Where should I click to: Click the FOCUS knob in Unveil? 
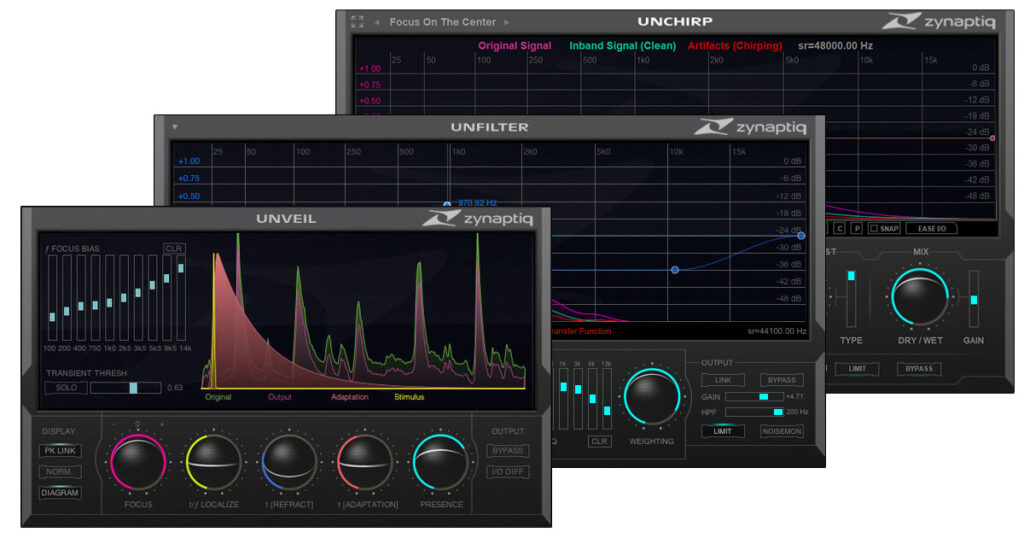pos(138,462)
